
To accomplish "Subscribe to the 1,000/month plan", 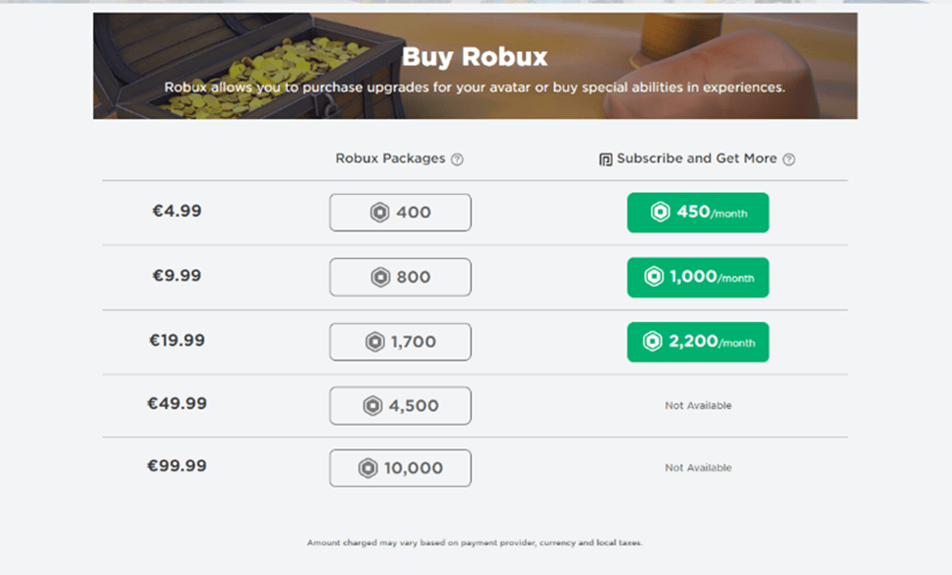I will coord(698,277).
